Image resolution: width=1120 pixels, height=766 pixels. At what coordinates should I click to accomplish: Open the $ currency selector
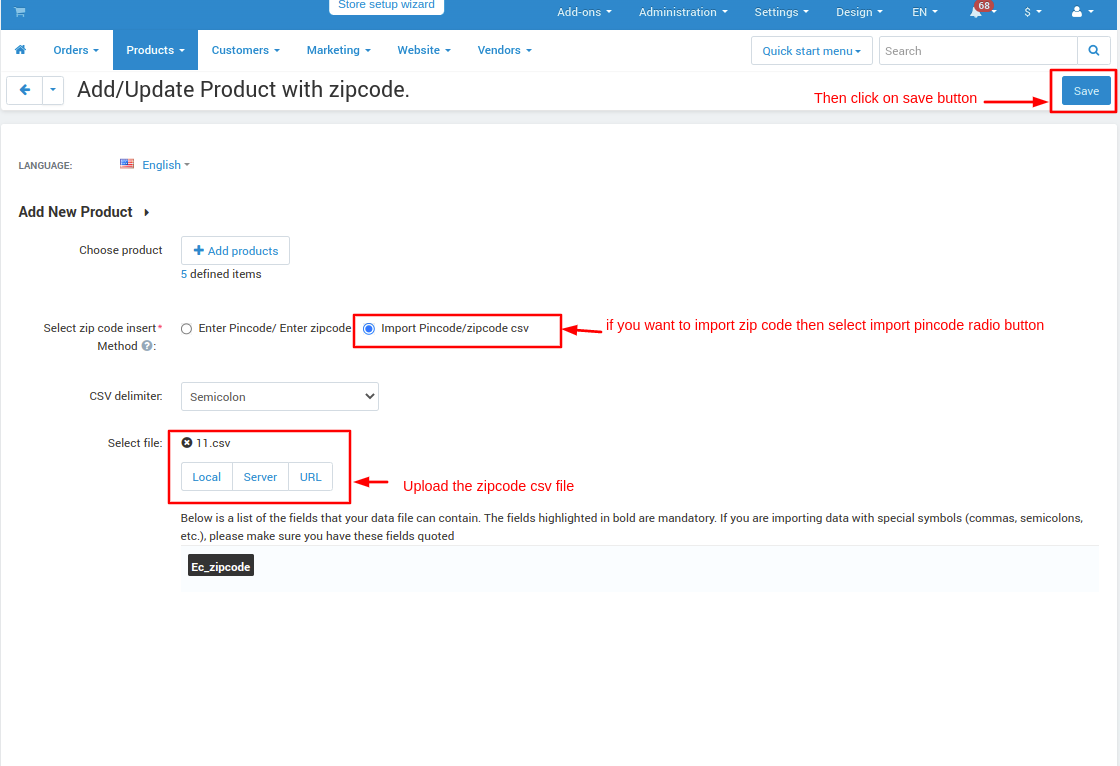(x=1033, y=12)
